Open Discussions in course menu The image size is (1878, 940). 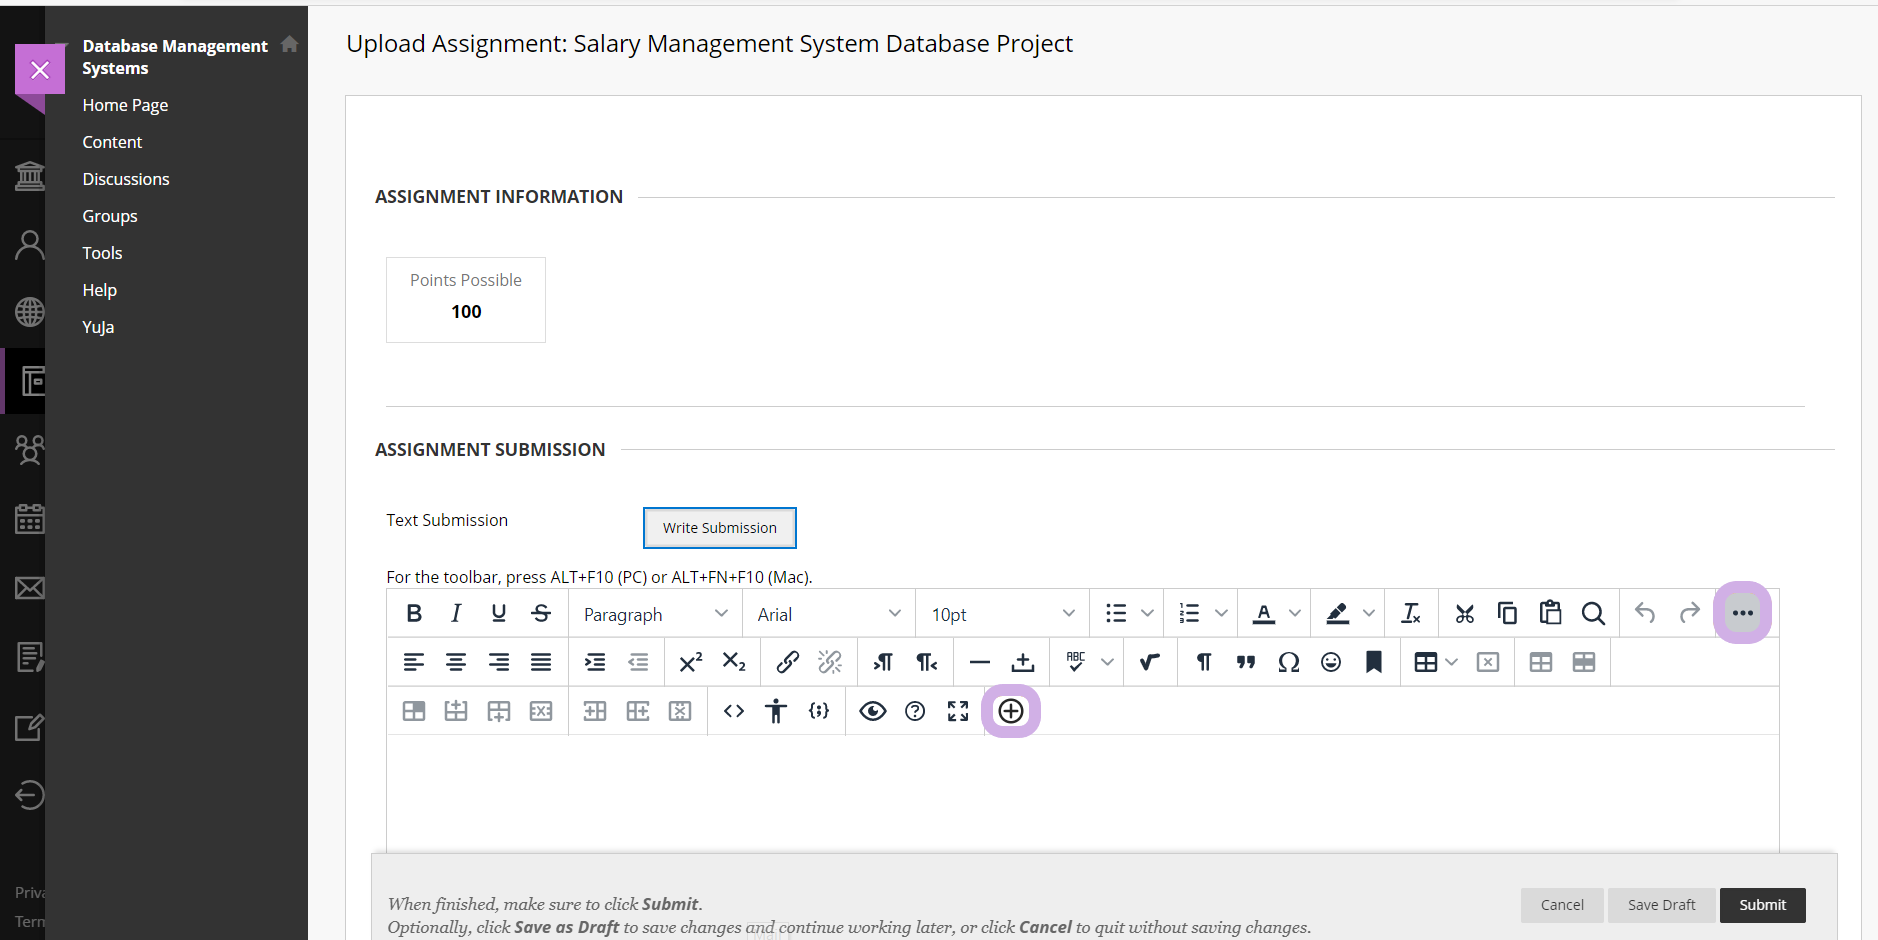click(126, 179)
